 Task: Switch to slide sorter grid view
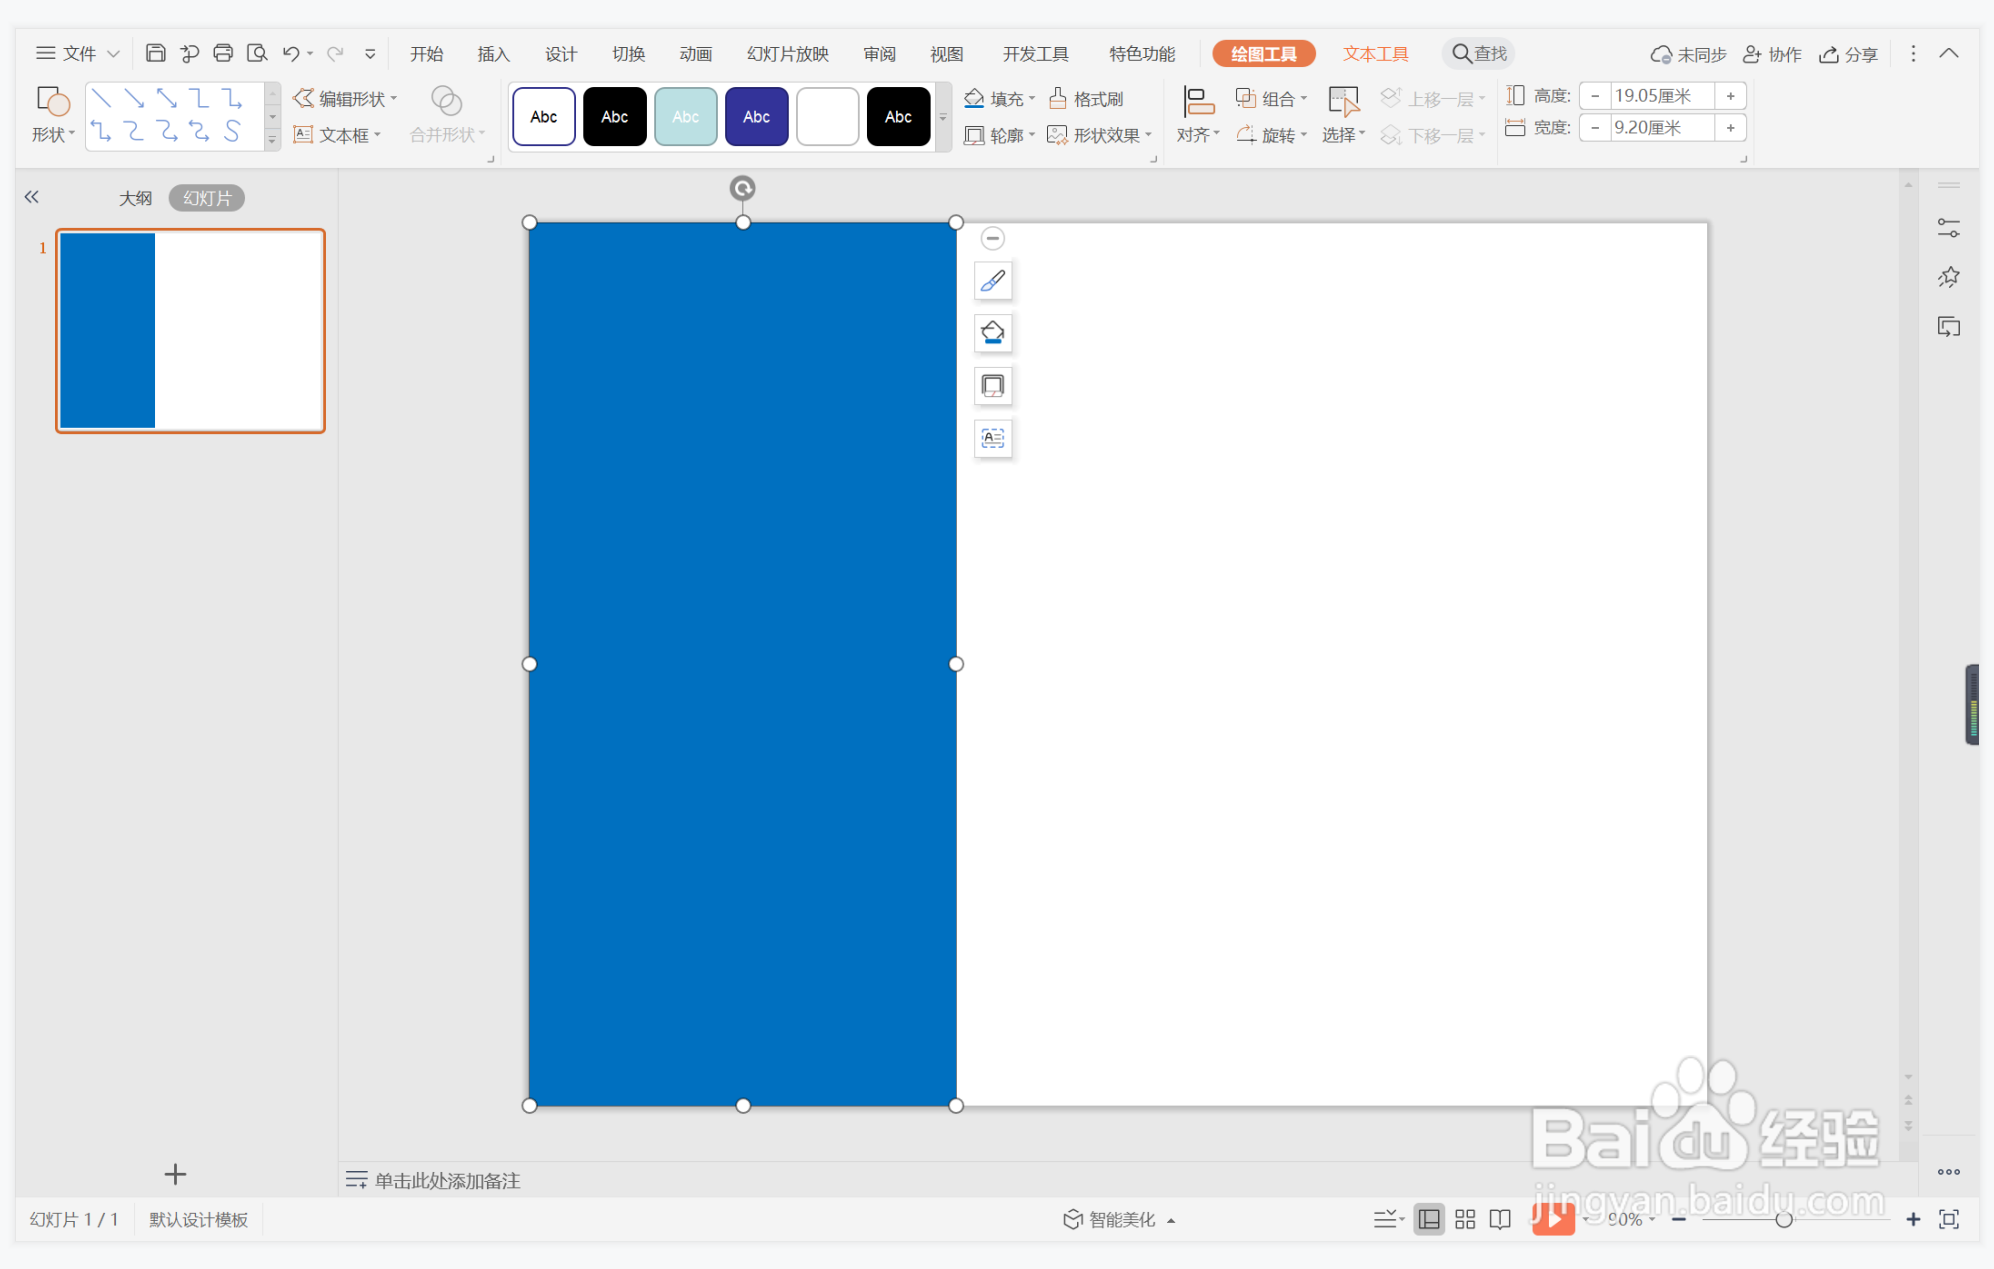click(x=1465, y=1219)
